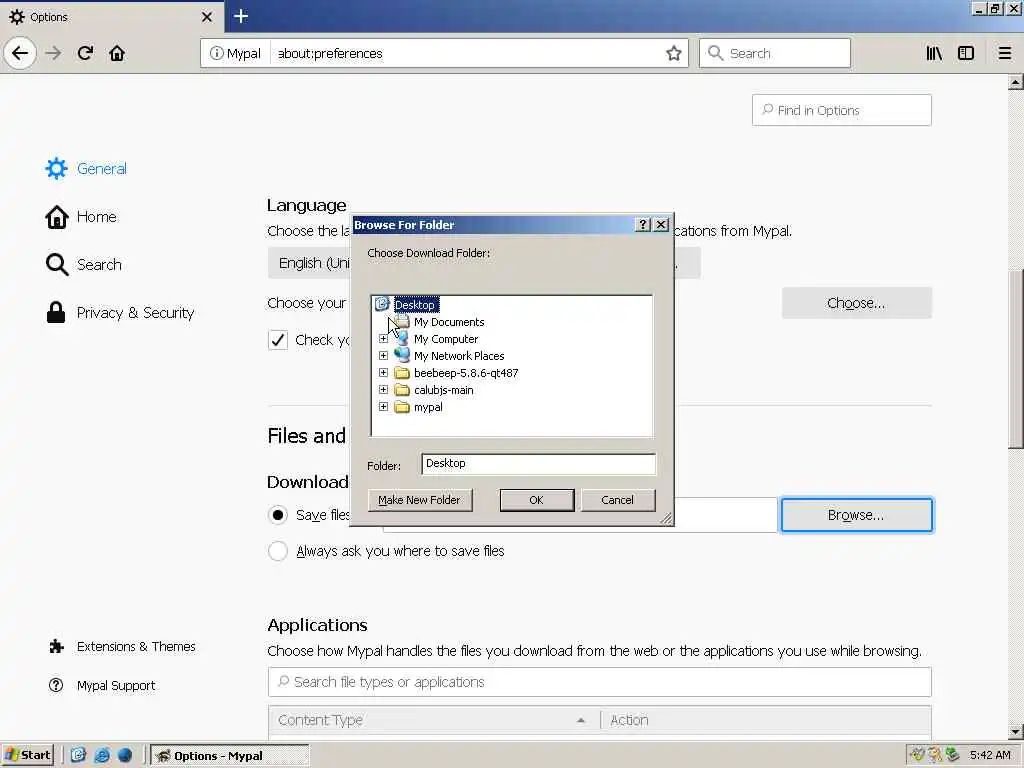Click the mypal folder icon
The height and width of the screenshot is (768, 1024).
click(402, 407)
